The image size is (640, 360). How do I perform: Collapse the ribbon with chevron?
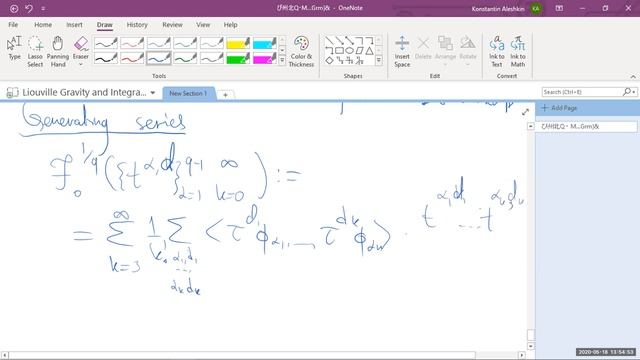click(x=633, y=76)
